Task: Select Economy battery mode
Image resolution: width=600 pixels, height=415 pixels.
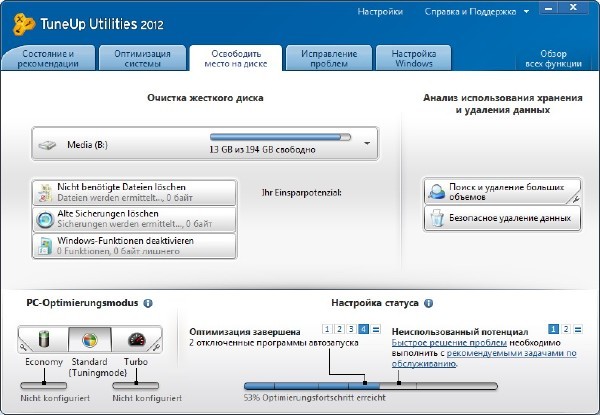Action: tap(44, 339)
